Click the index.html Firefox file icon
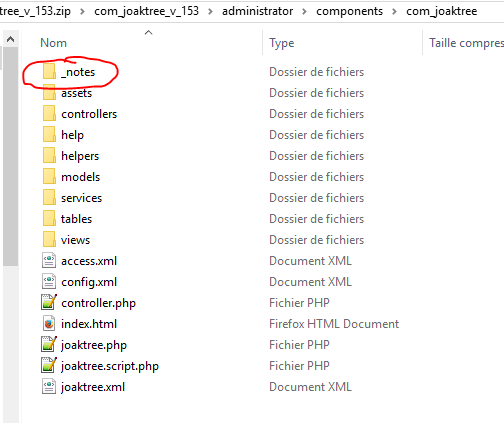Screen dimensions: 504x423 coord(49,324)
